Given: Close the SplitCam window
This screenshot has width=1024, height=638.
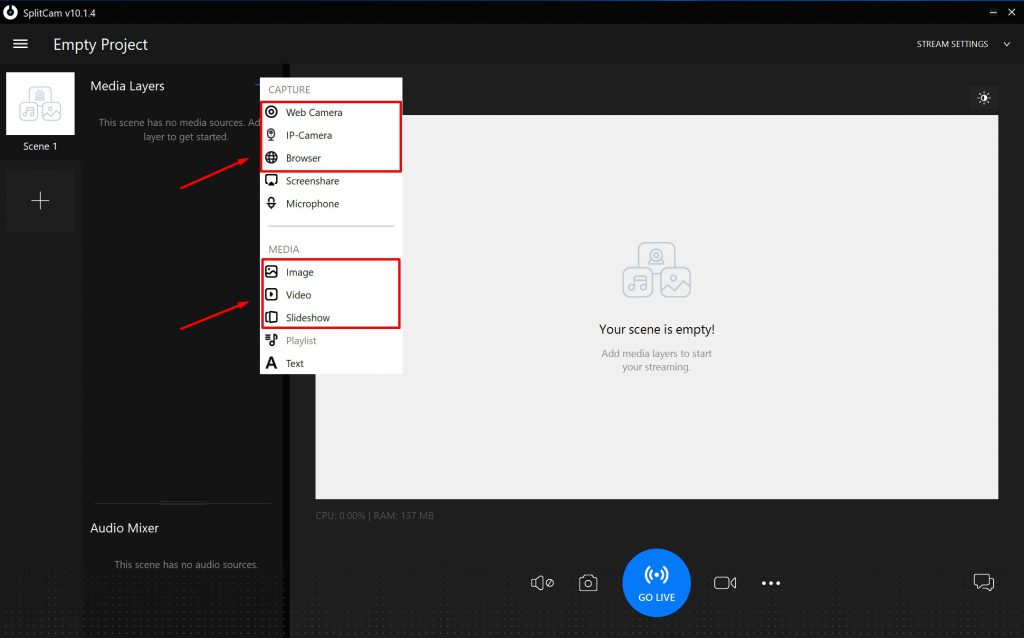Looking at the screenshot, I should click(x=1012, y=12).
